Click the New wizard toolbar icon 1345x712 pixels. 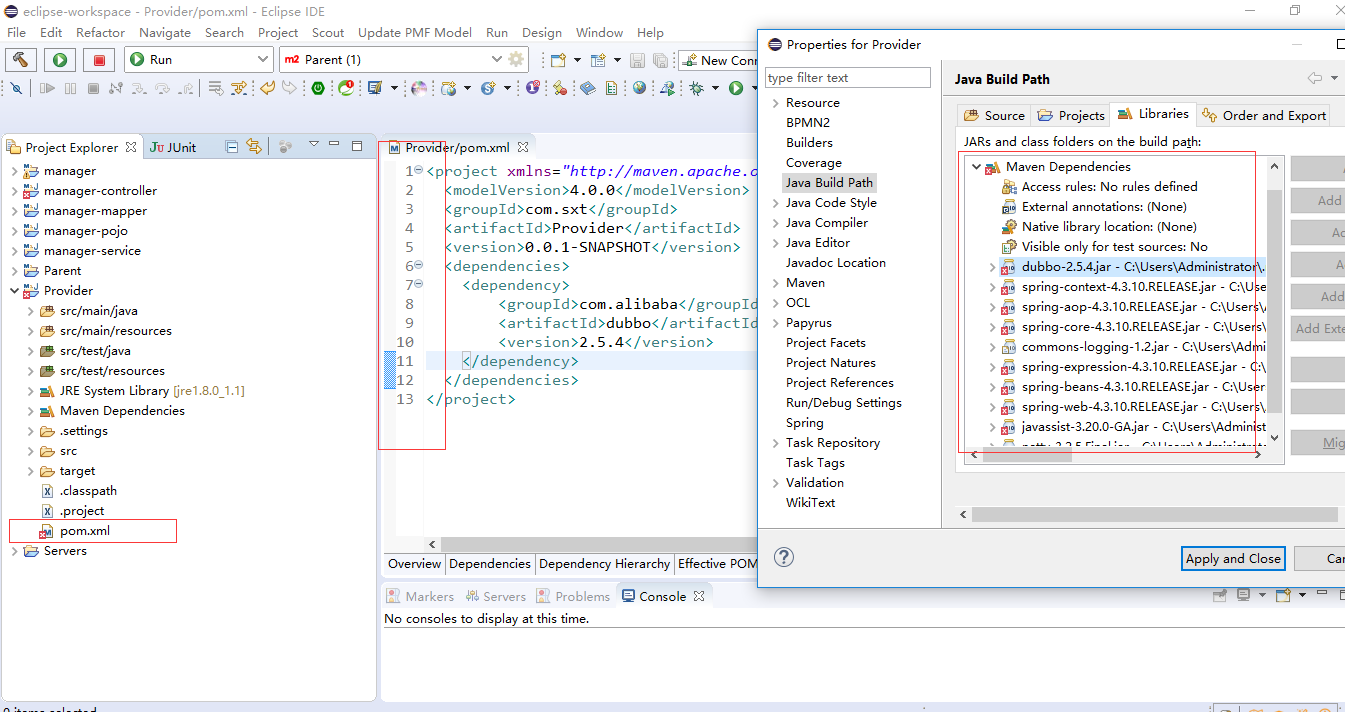(x=558, y=60)
